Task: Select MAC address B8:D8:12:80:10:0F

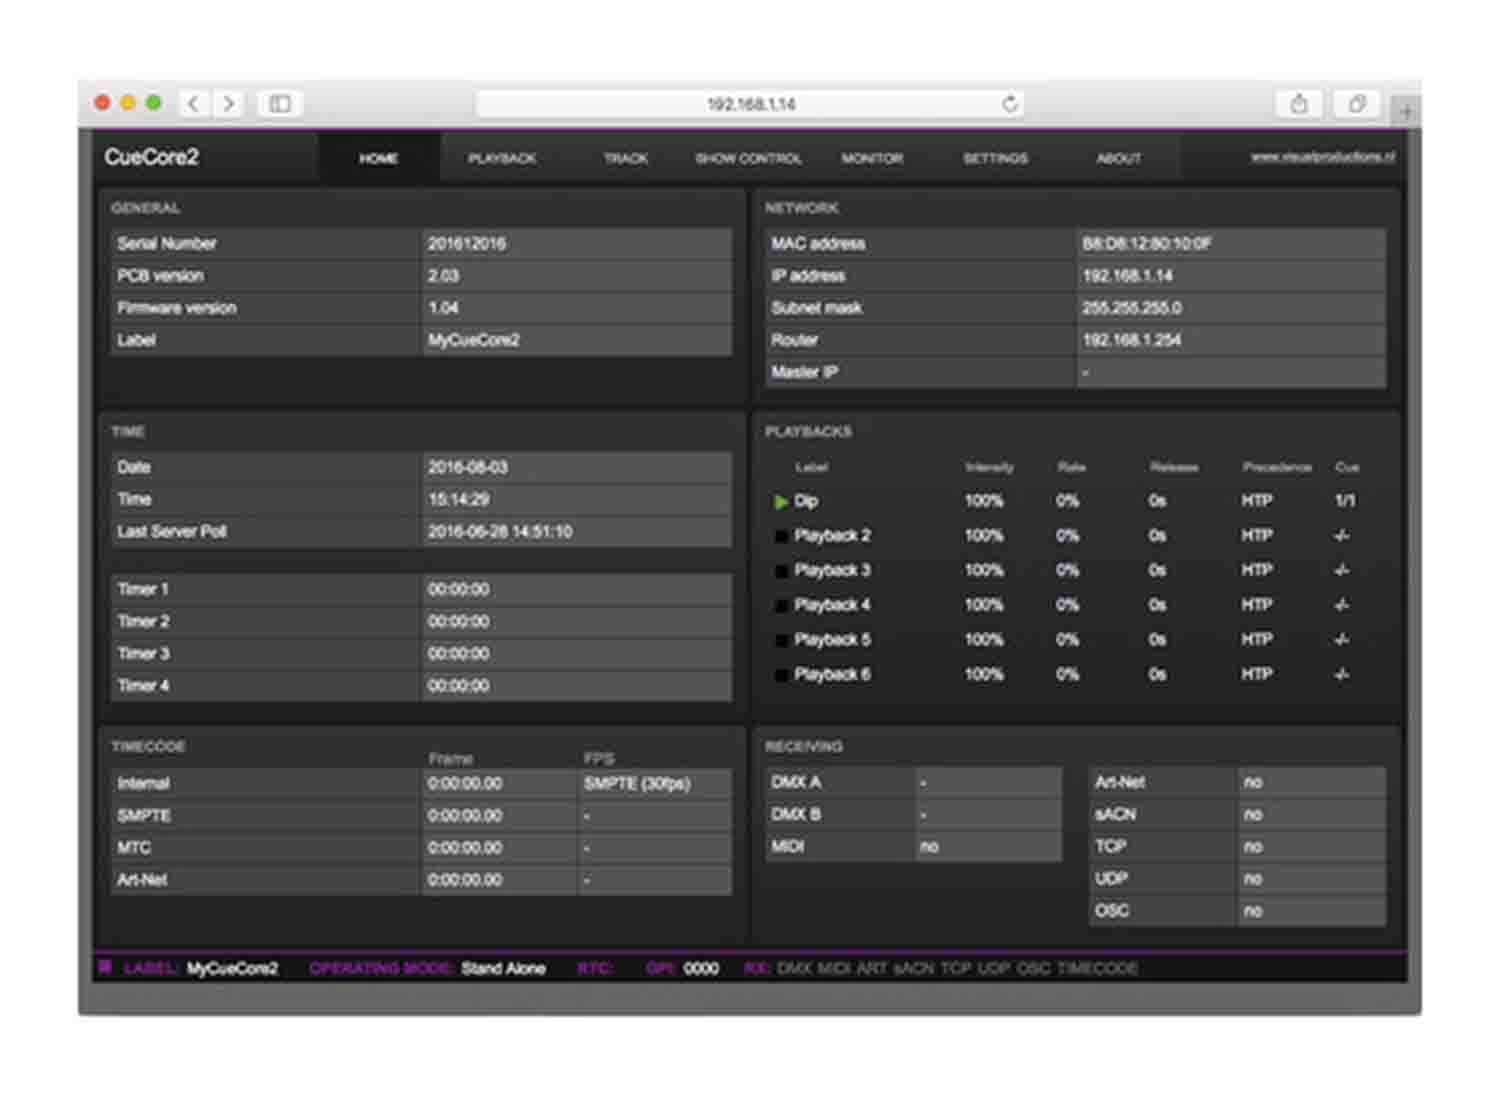Action: click(1147, 243)
